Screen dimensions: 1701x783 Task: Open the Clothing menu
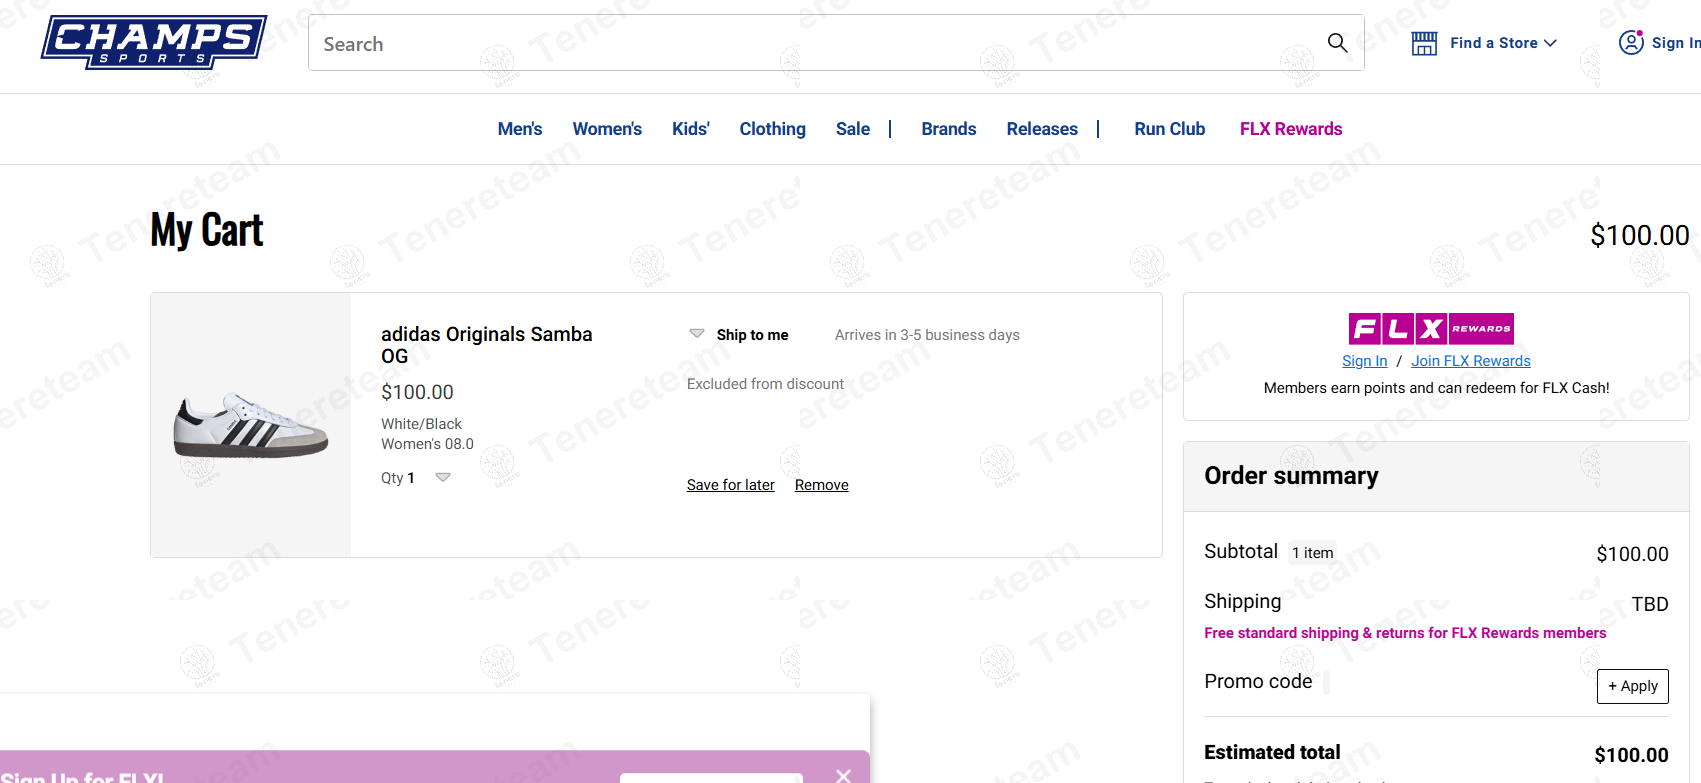pyautogui.click(x=772, y=129)
